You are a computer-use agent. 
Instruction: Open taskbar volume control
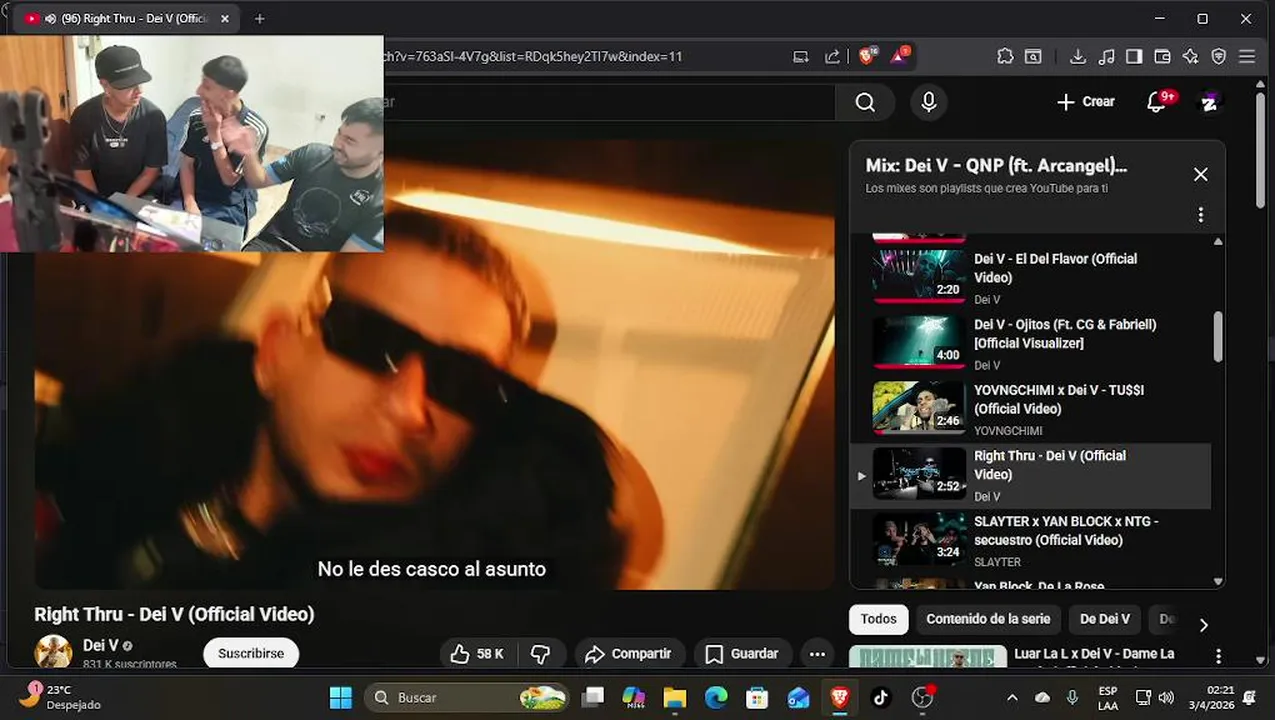pyautogui.click(x=1166, y=697)
